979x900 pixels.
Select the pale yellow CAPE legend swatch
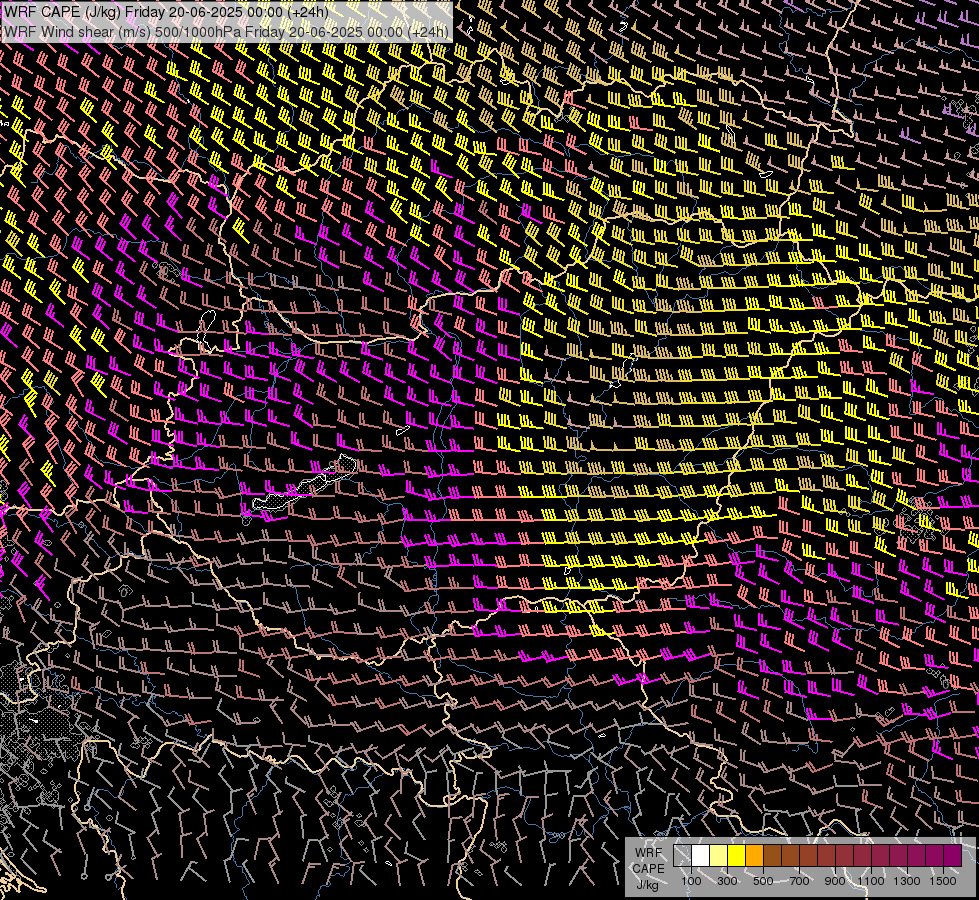719,856
